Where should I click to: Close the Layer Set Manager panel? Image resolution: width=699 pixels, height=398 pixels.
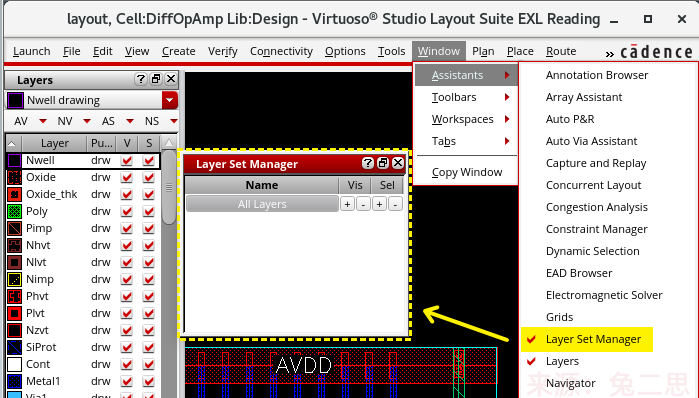pos(398,163)
